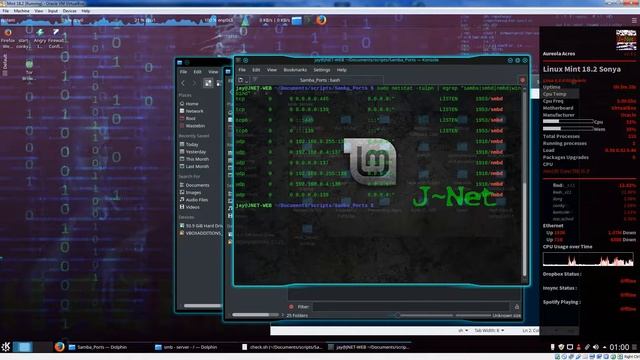Switch desktops using taskbar pager

(33, 347)
